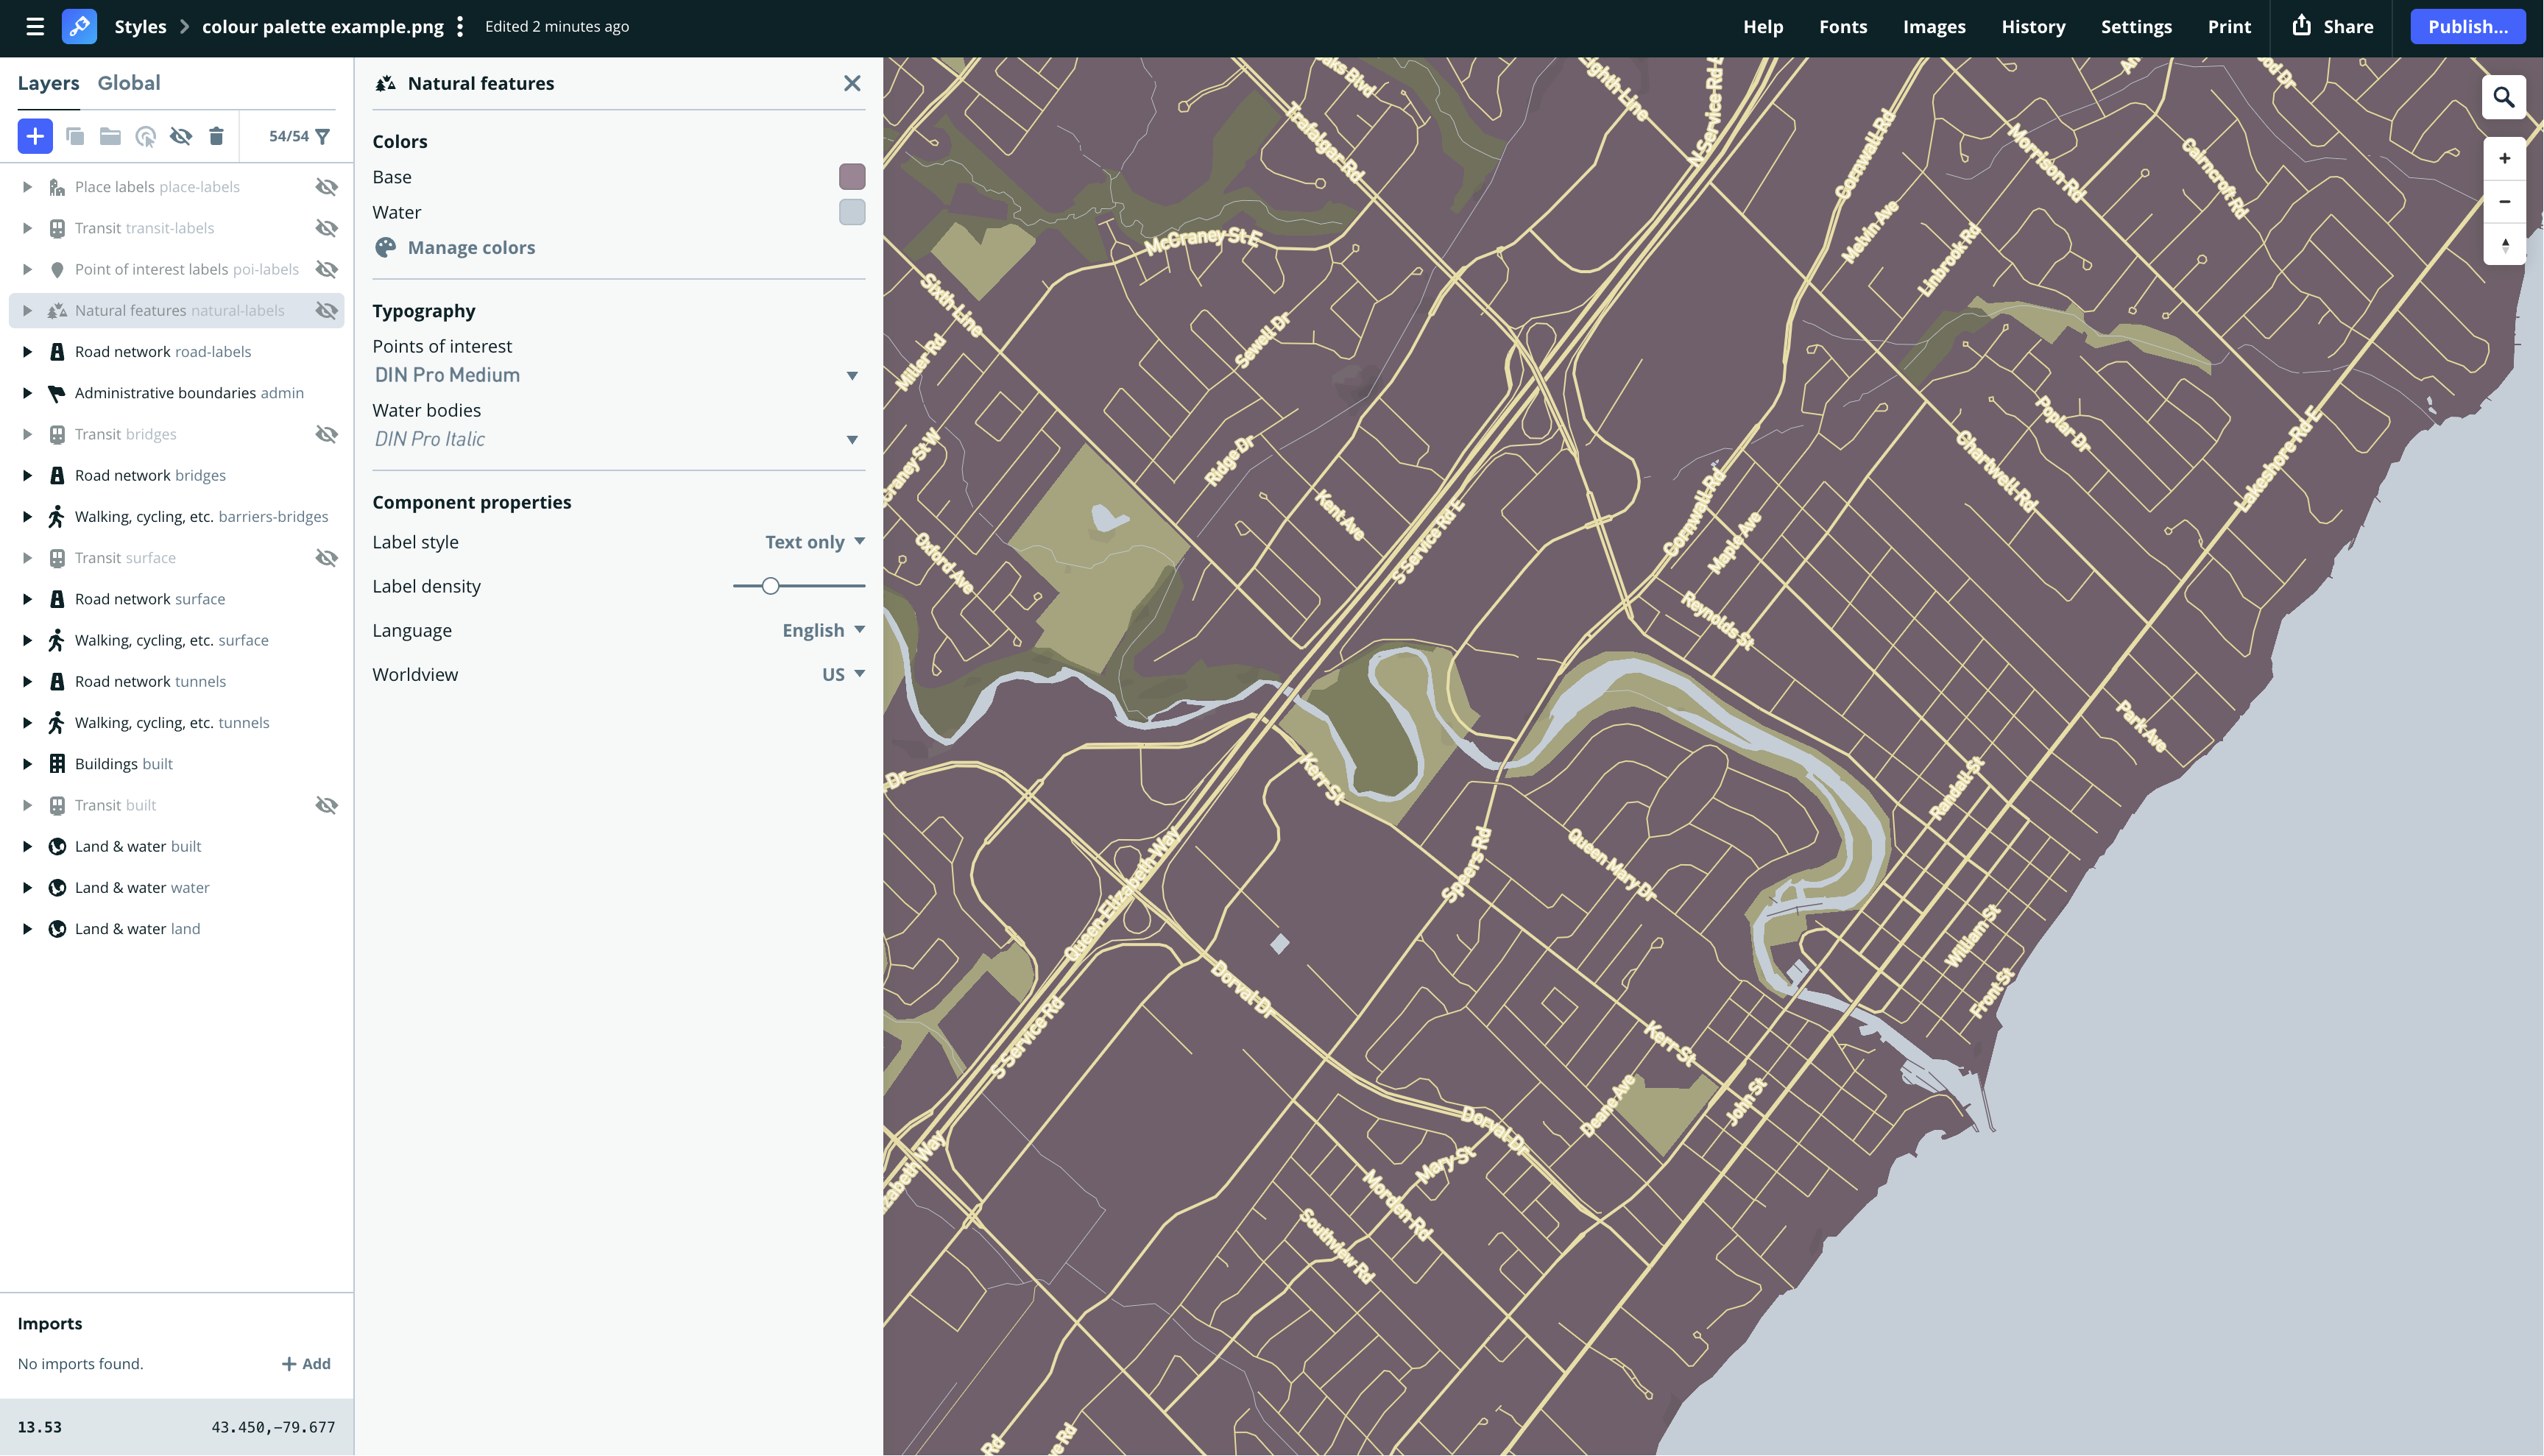
Task: Open the hamburger main menu
Action: pos(35,27)
